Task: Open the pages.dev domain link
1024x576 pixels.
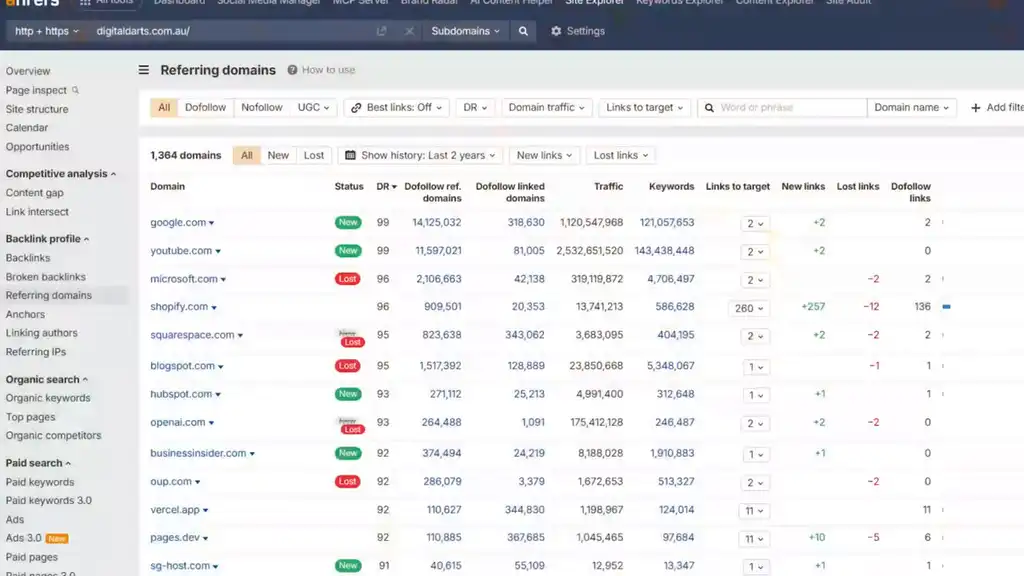Action: pyautogui.click(x=175, y=537)
